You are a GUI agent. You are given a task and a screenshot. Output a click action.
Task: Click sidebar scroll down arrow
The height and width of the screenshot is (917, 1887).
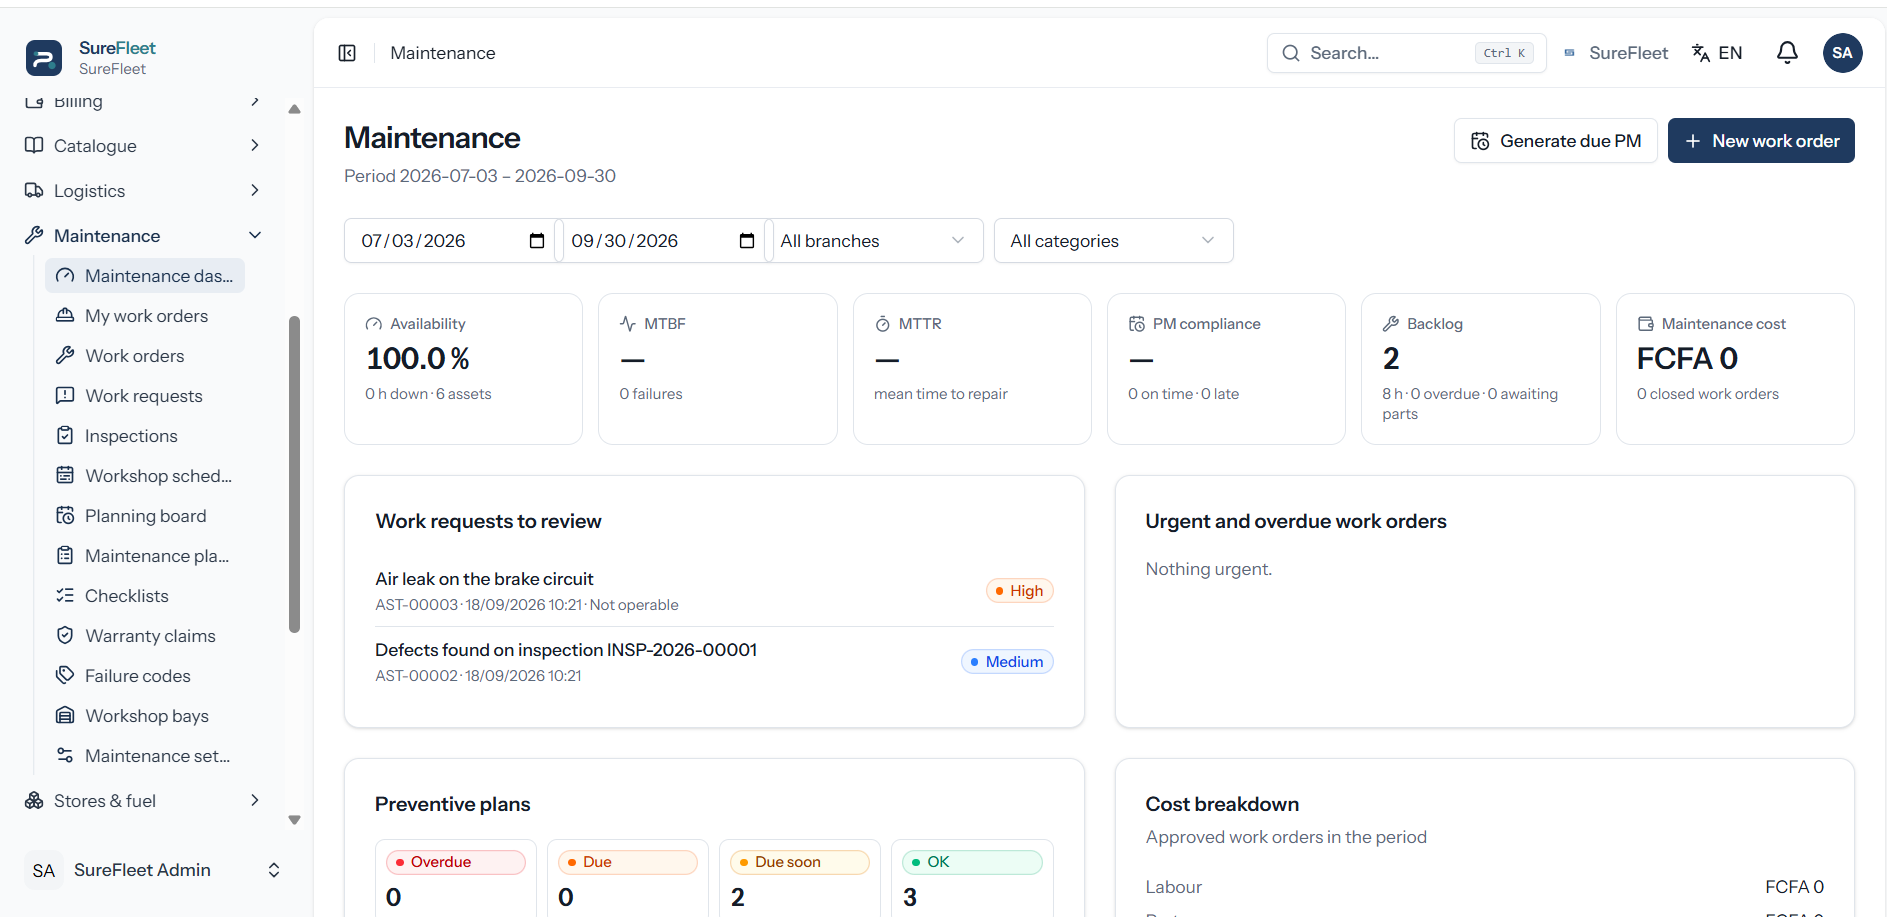click(294, 820)
